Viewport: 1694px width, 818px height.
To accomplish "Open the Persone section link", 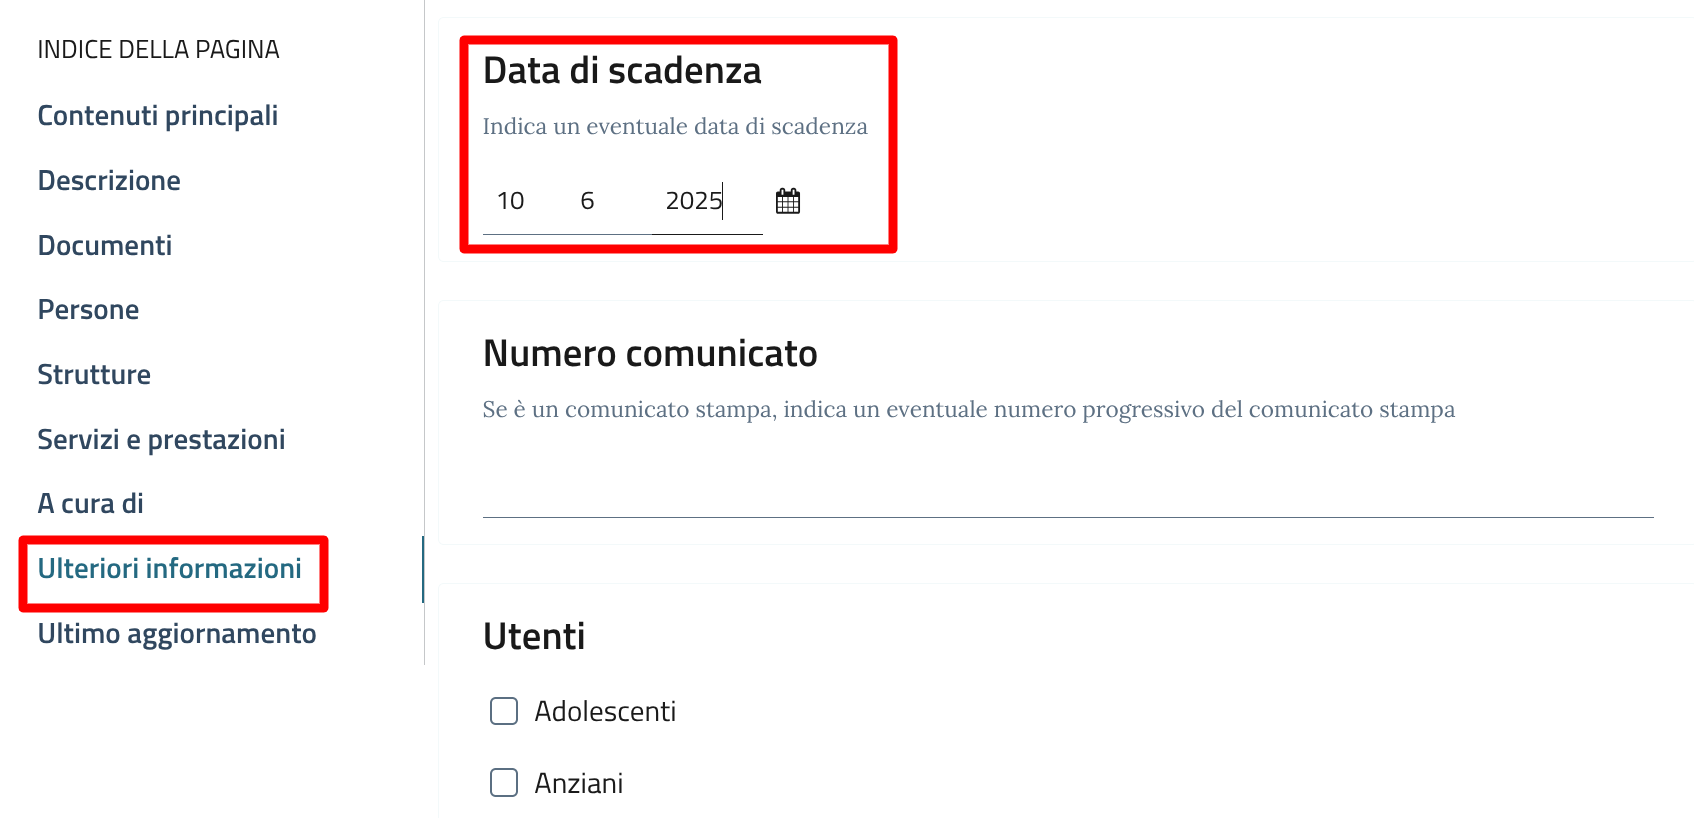I will (88, 310).
